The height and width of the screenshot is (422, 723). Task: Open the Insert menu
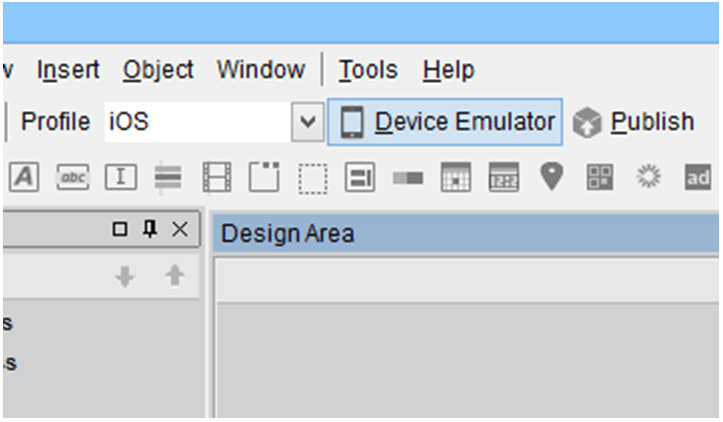tap(68, 70)
